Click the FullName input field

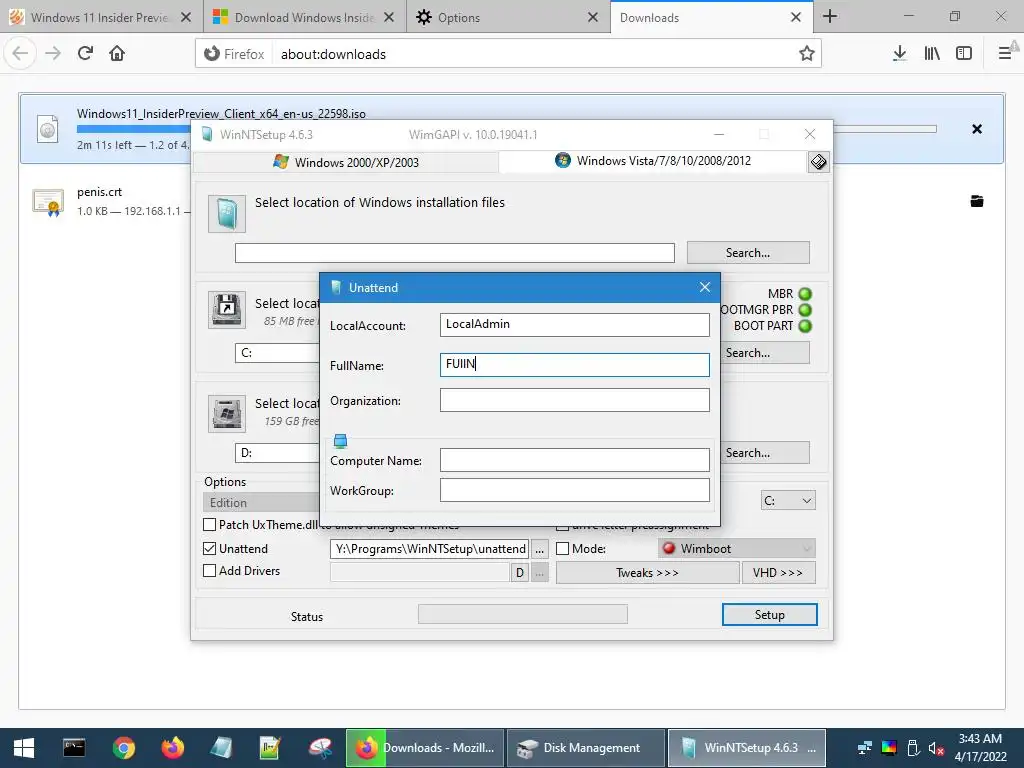[x=575, y=364]
